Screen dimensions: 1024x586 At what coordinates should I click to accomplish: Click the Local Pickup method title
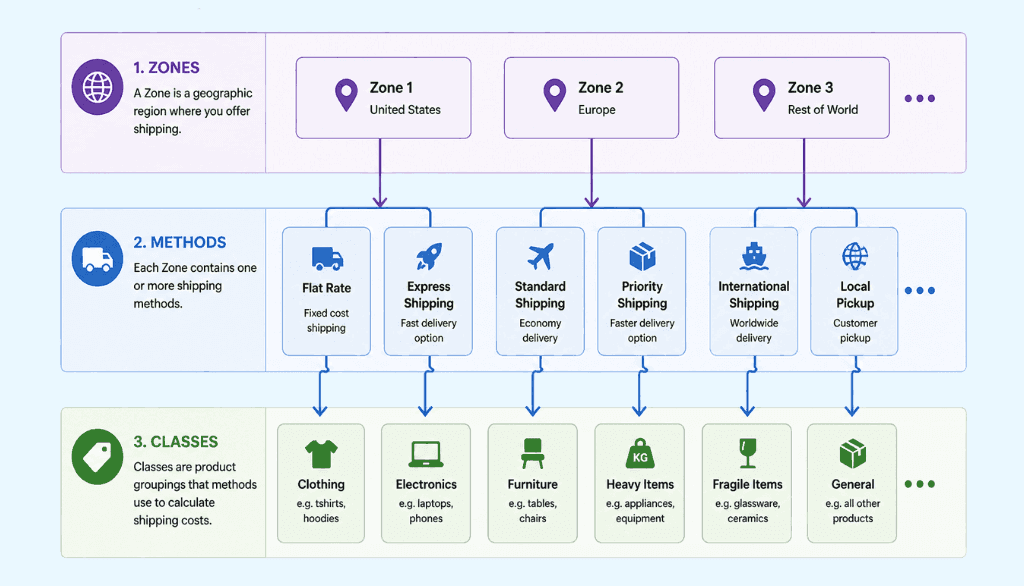tap(855, 295)
